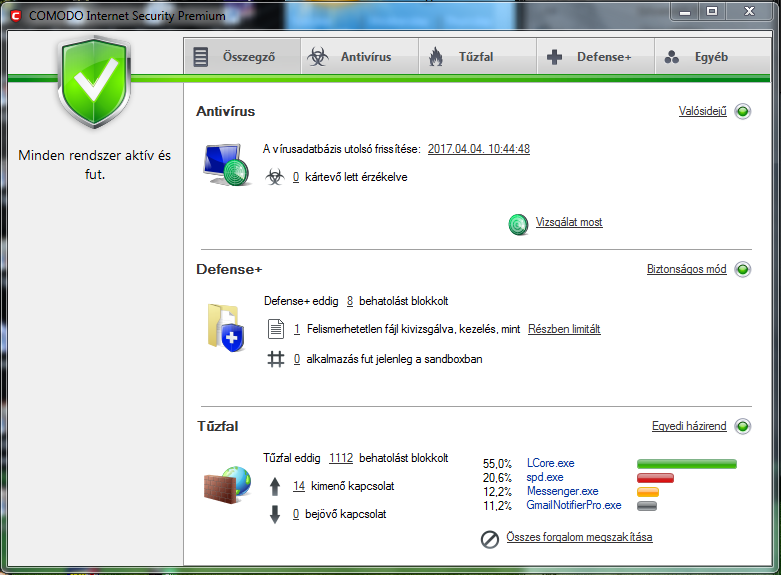781x575 pixels.
Task: Open the Egyéb tab
Action: [713, 57]
